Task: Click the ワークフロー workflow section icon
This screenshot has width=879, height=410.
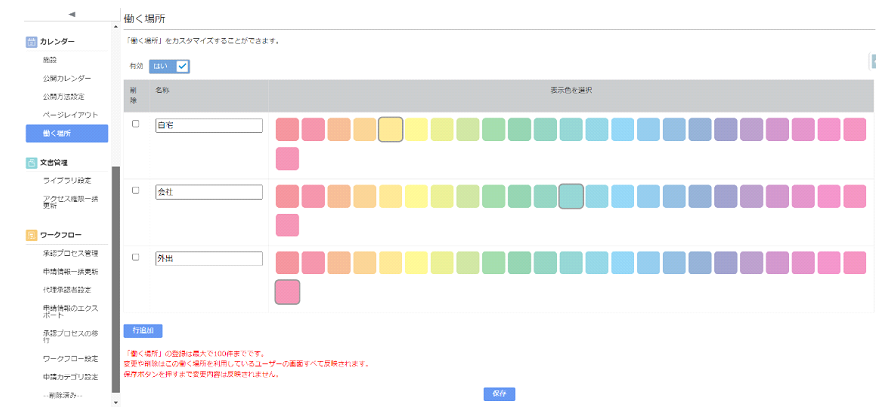Action: [31, 235]
